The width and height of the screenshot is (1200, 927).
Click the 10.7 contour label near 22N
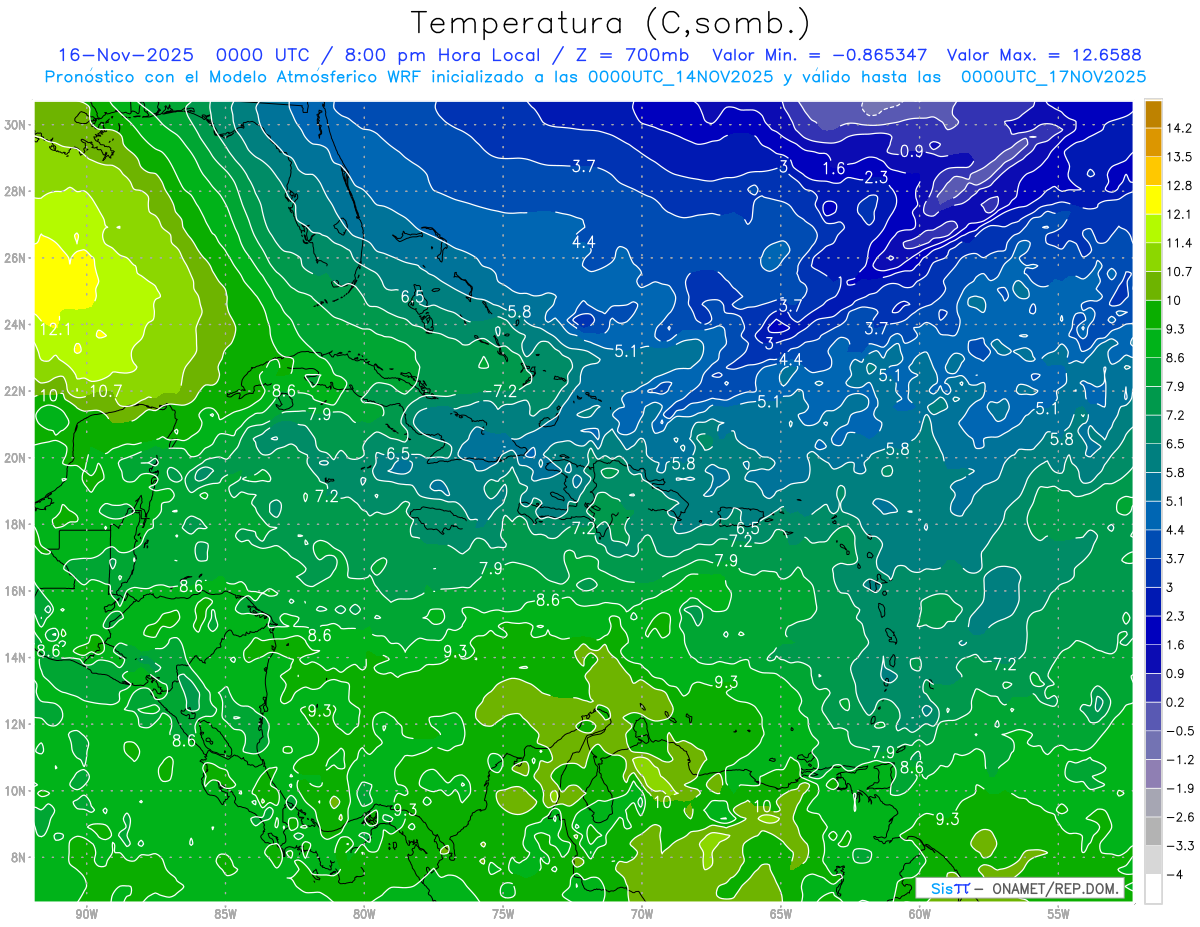tap(105, 390)
